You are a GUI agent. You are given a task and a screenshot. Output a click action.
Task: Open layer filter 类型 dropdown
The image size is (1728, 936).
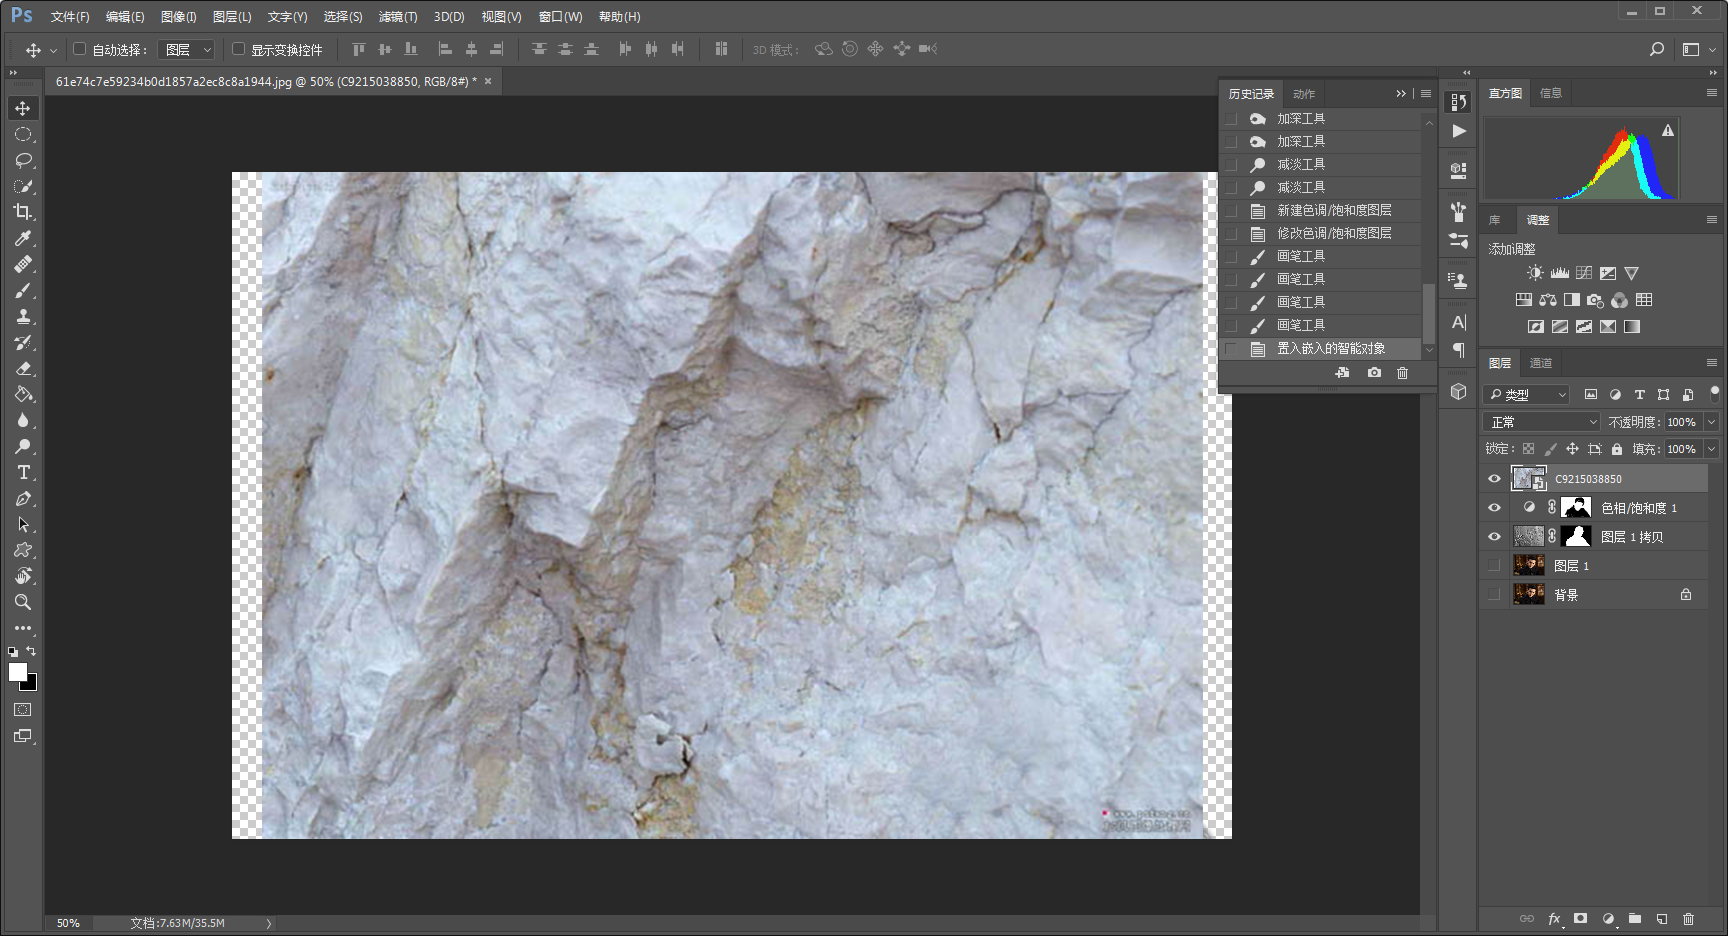tap(1526, 395)
